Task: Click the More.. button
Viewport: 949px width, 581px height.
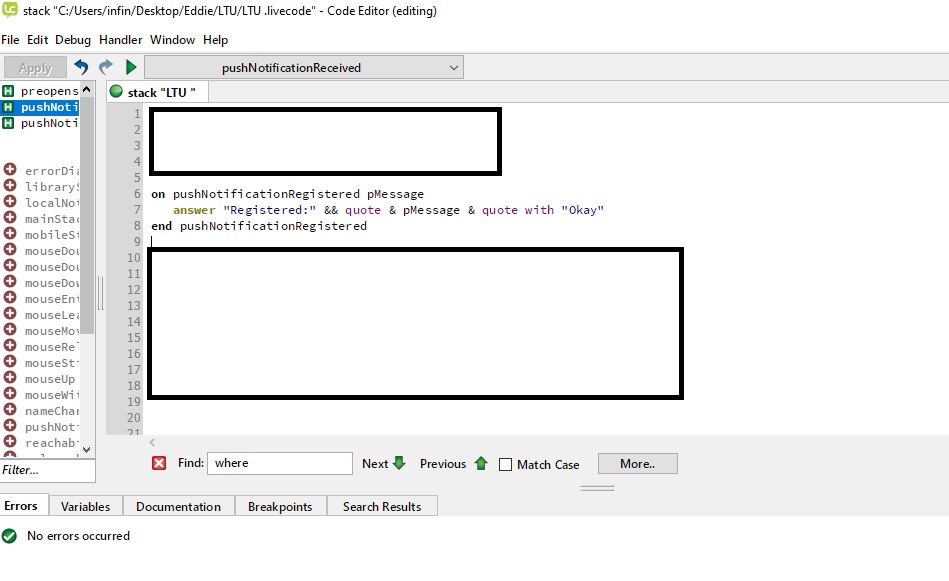Action: click(x=637, y=463)
